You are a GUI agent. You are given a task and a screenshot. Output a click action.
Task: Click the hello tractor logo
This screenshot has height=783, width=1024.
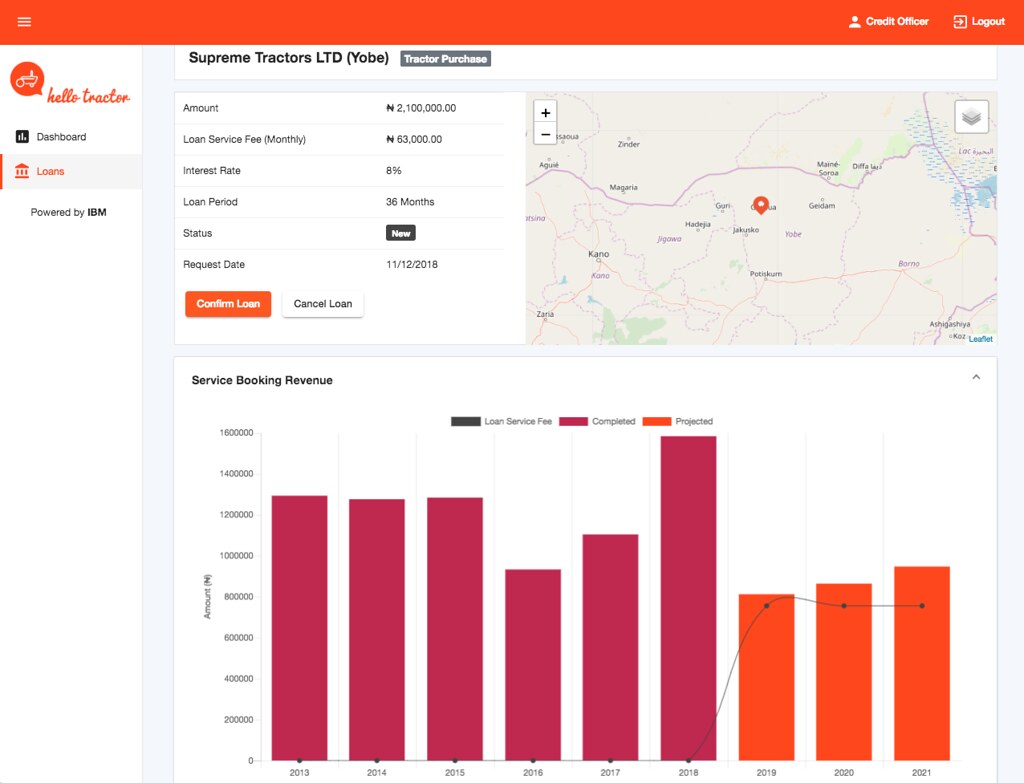click(x=70, y=83)
